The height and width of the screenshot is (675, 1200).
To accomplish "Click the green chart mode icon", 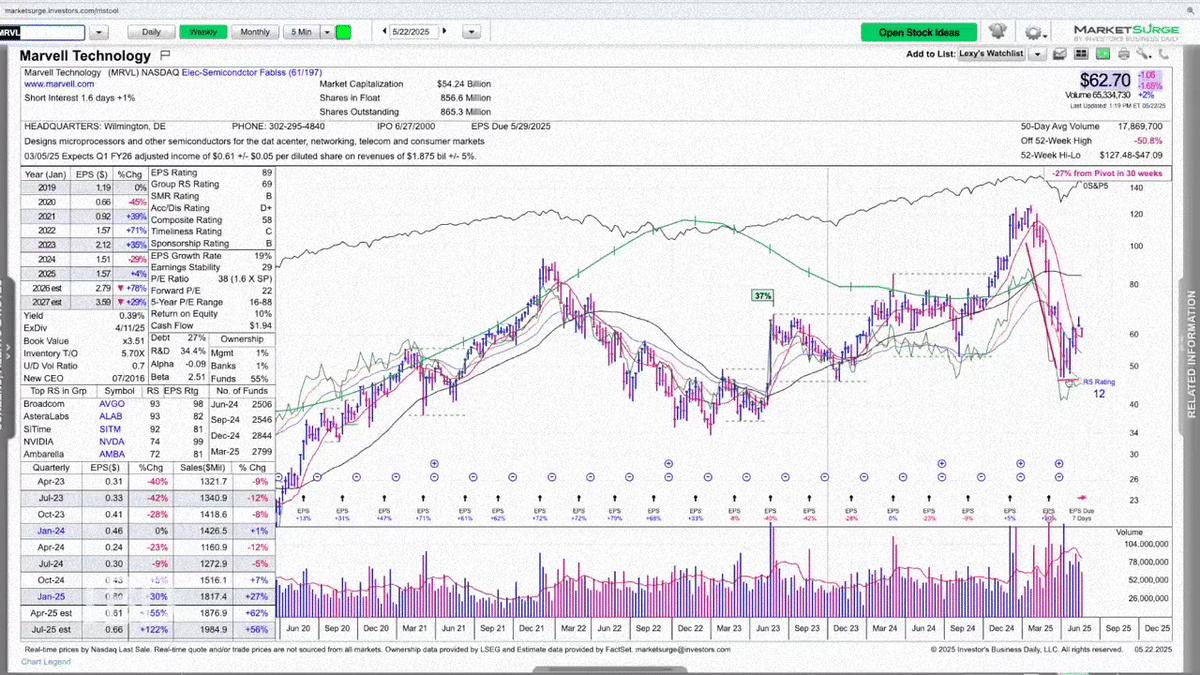I will [1102, 54].
